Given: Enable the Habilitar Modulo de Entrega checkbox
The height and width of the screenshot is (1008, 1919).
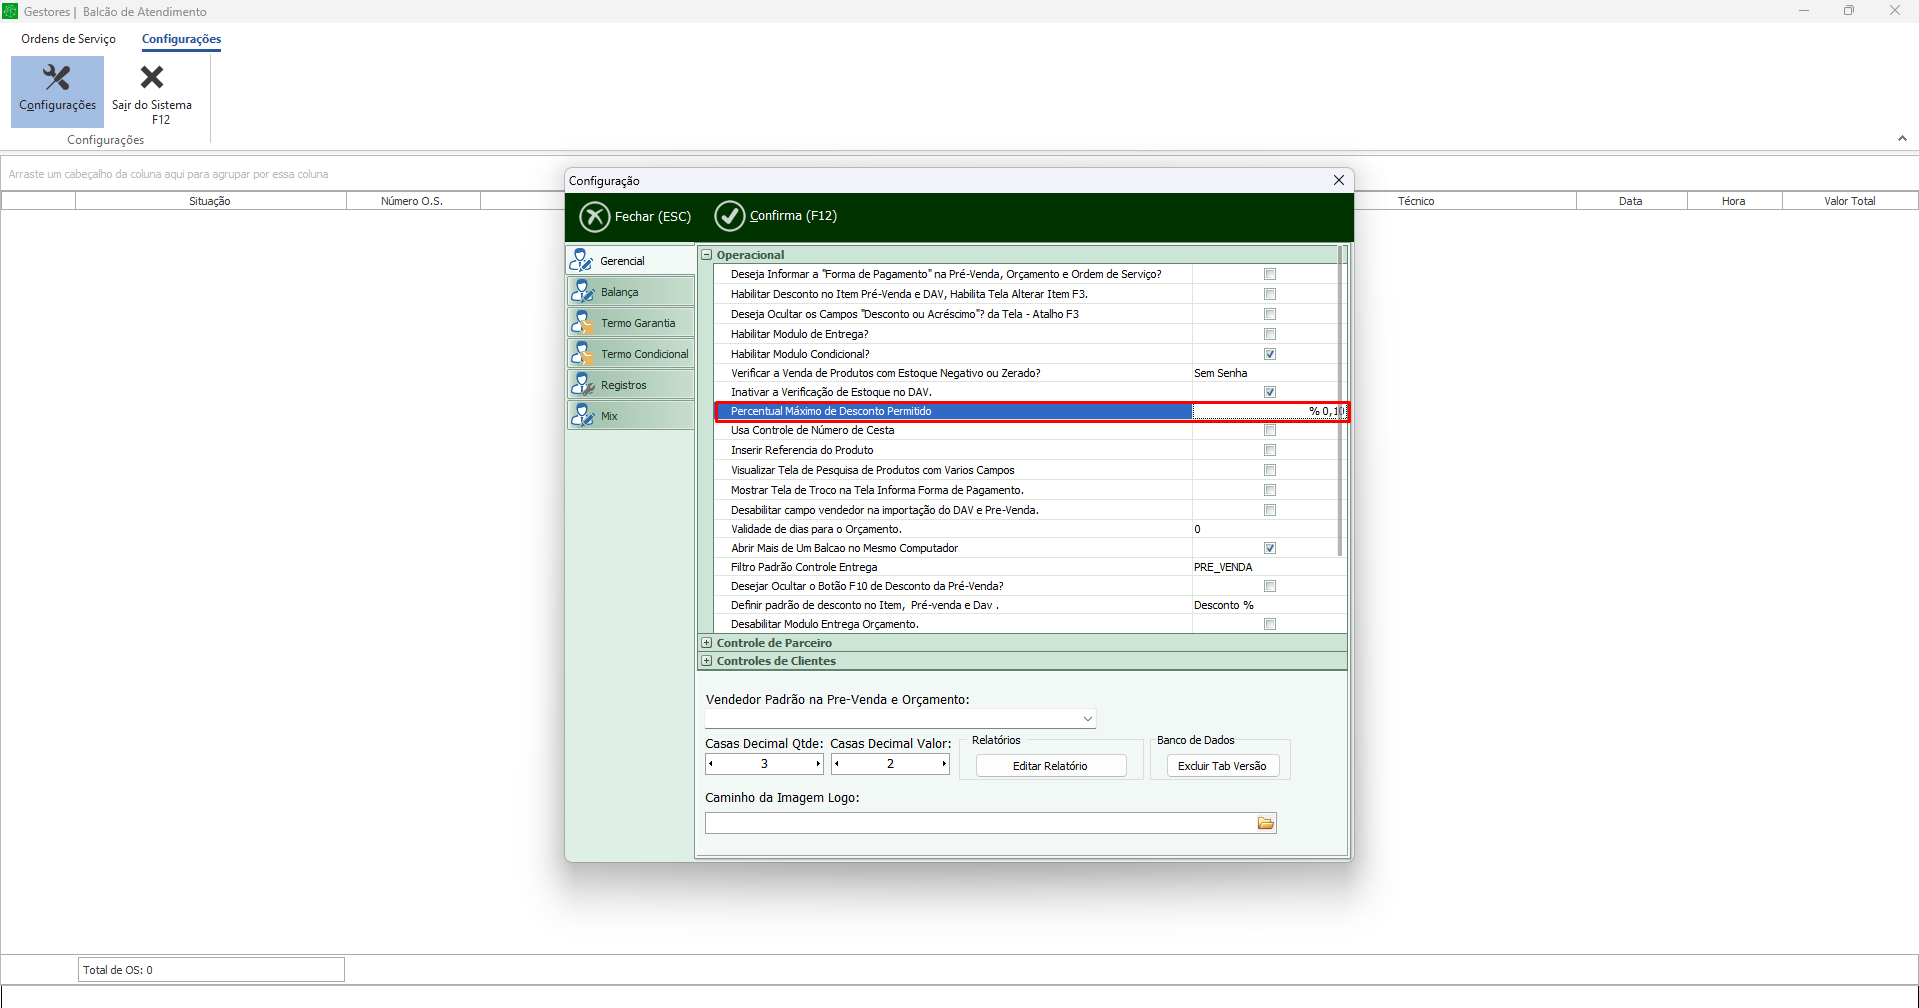Looking at the screenshot, I should (1270, 334).
